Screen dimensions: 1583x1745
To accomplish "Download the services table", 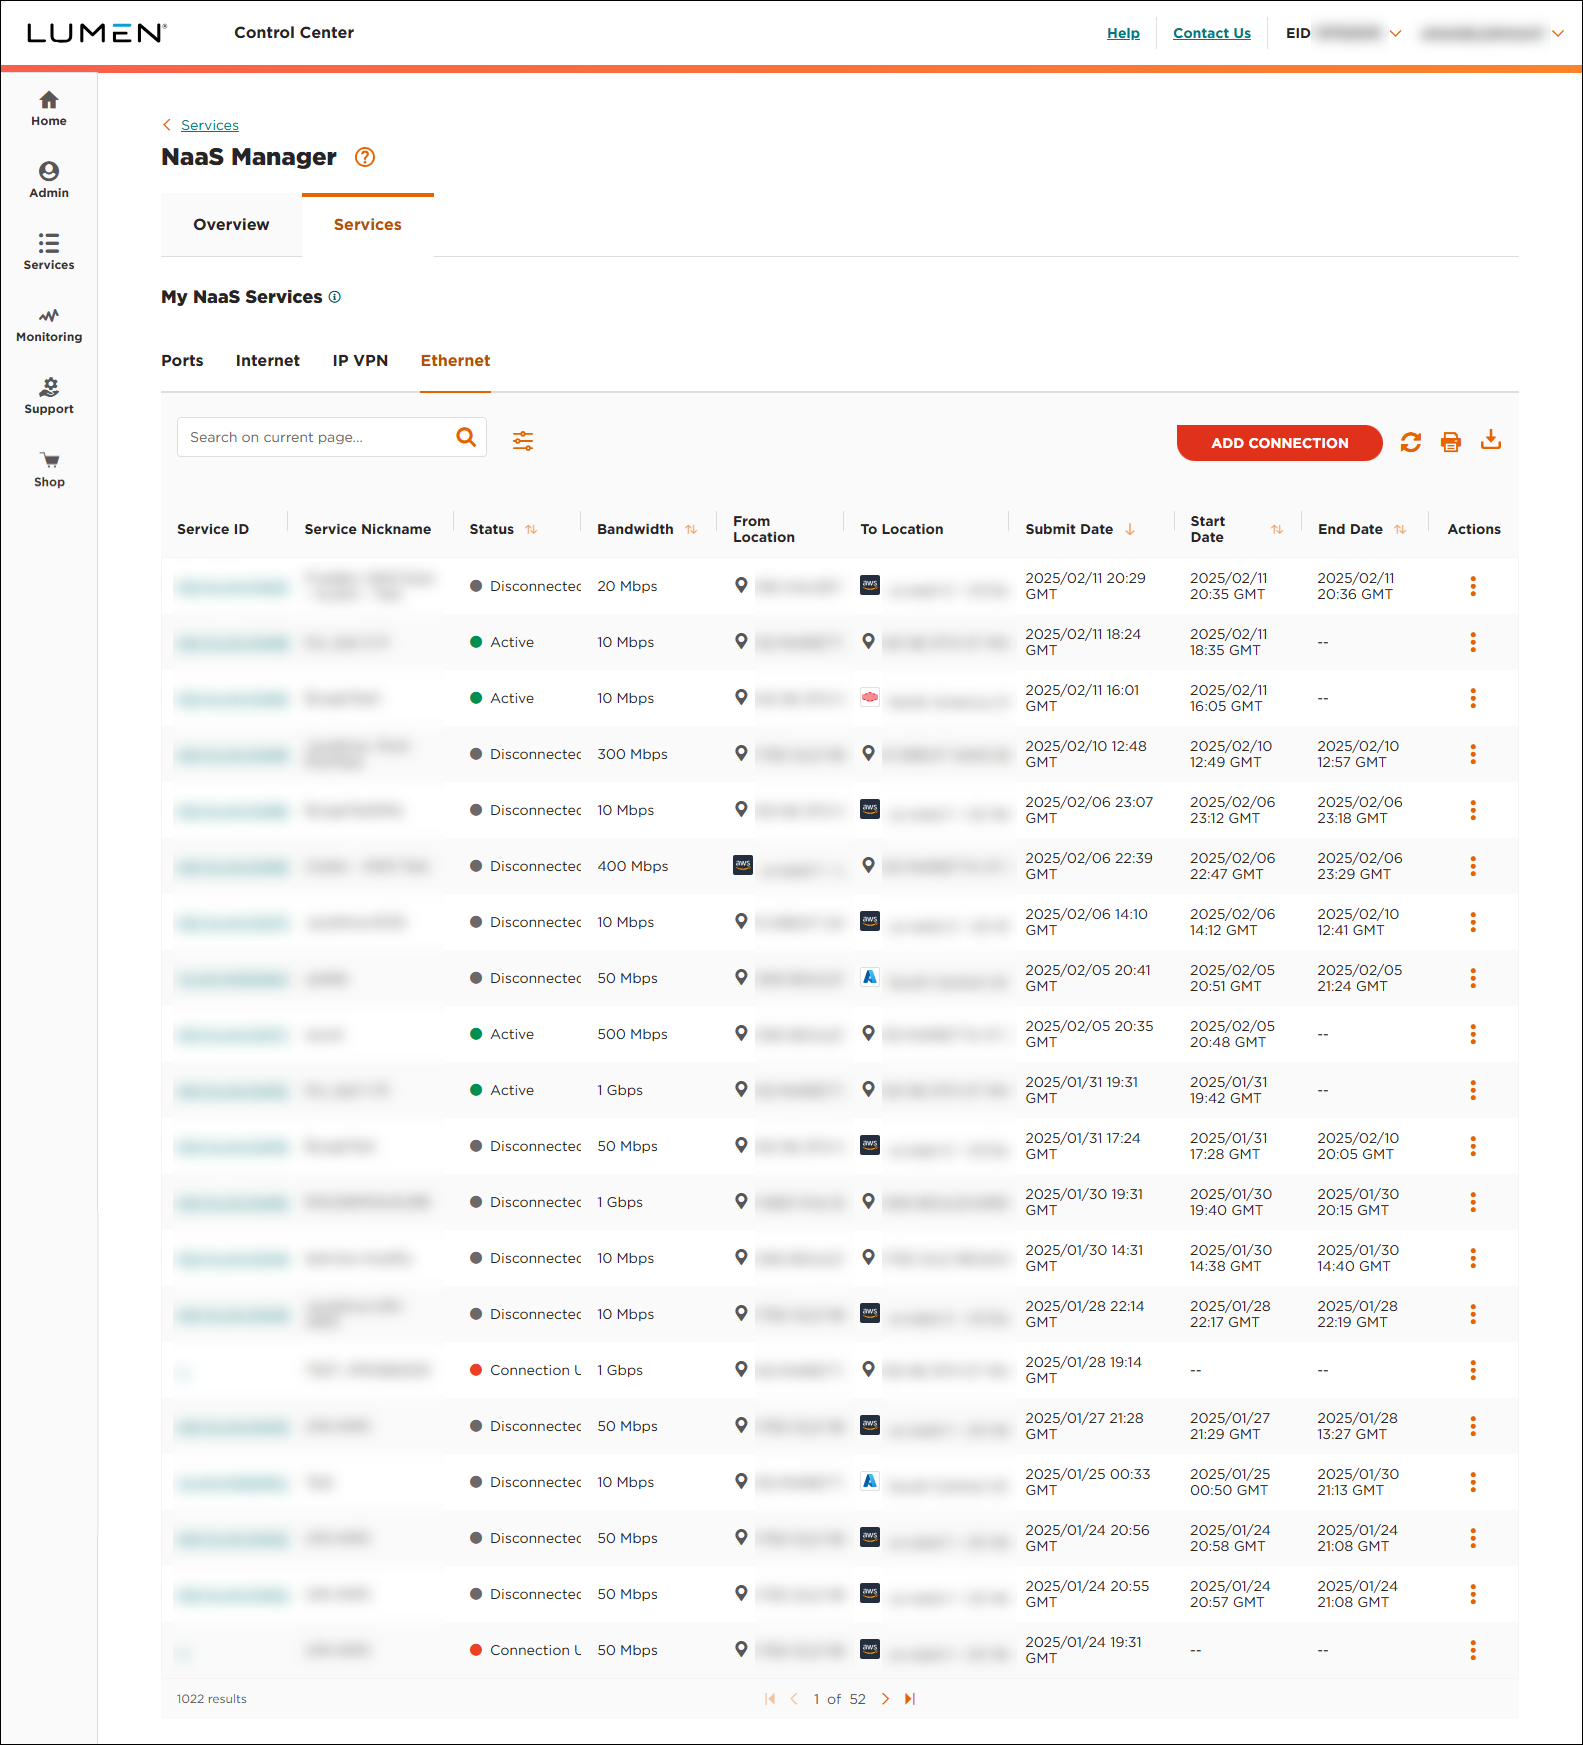I will tap(1491, 440).
